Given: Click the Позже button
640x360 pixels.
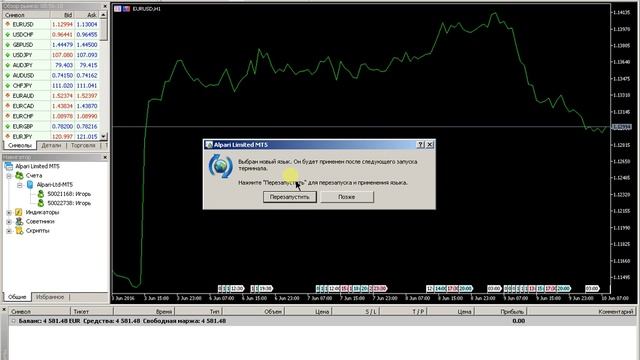Looking at the screenshot, I should (x=347, y=197).
